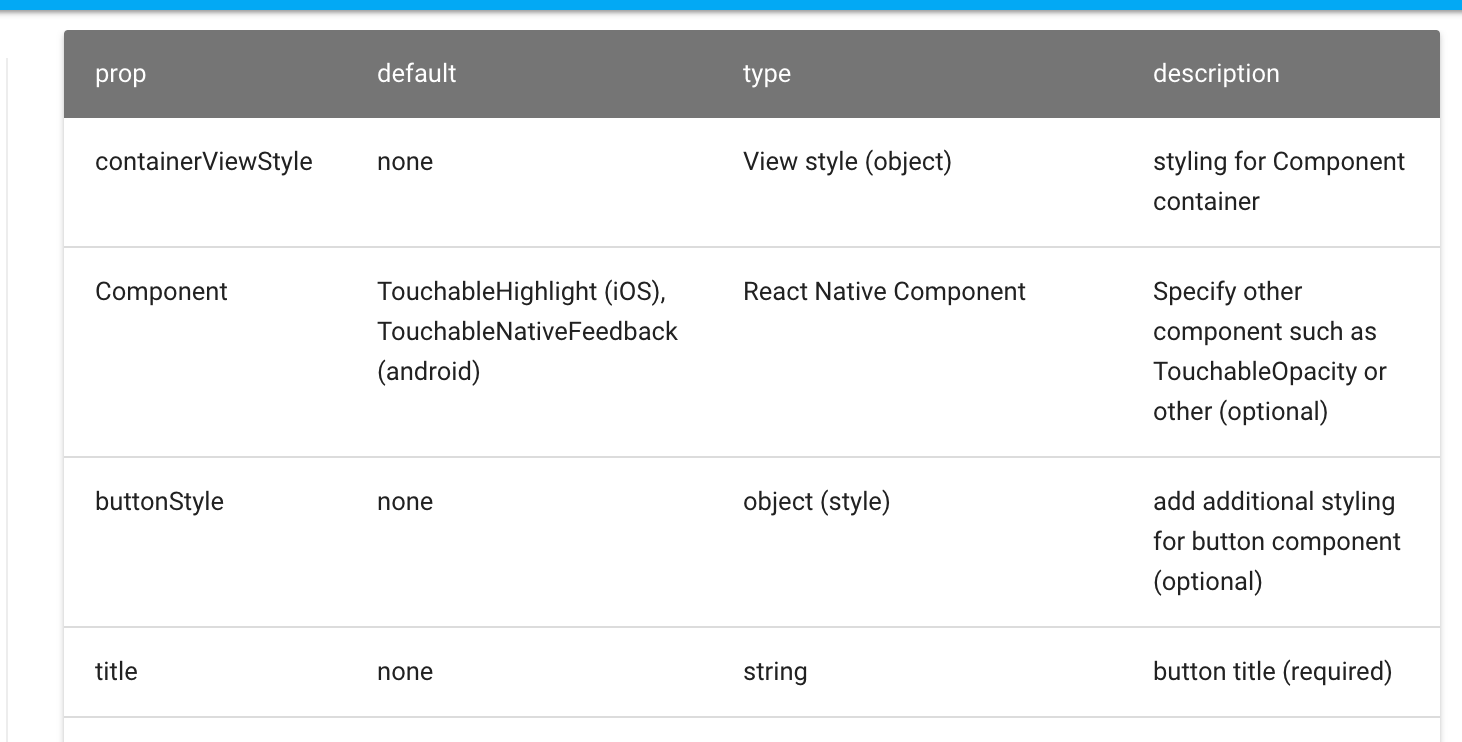Click the 'object (style)' type cell

[x=816, y=501]
